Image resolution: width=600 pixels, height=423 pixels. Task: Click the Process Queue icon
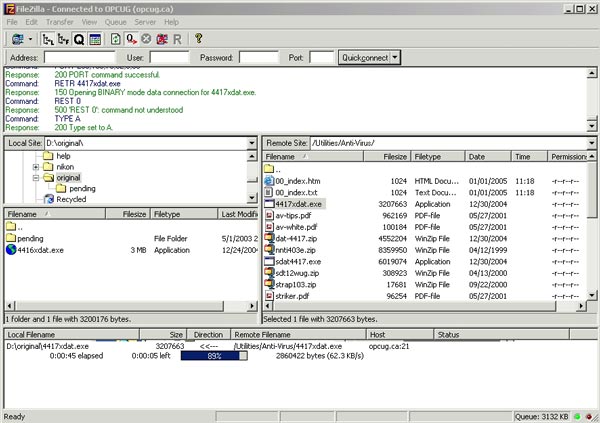coord(131,39)
